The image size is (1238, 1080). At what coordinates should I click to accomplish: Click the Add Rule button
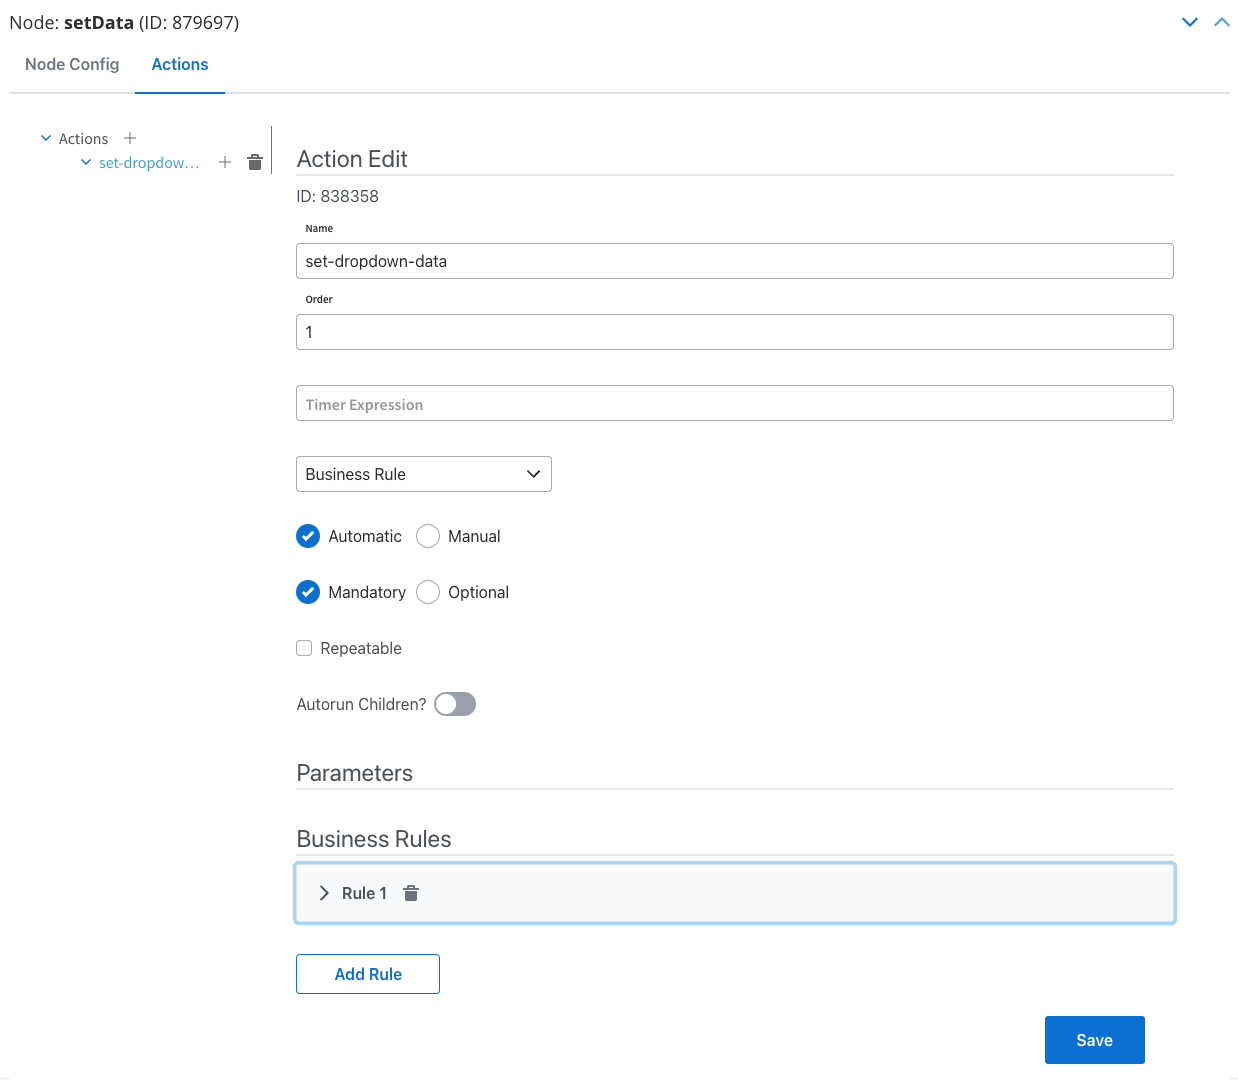[x=368, y=974]
